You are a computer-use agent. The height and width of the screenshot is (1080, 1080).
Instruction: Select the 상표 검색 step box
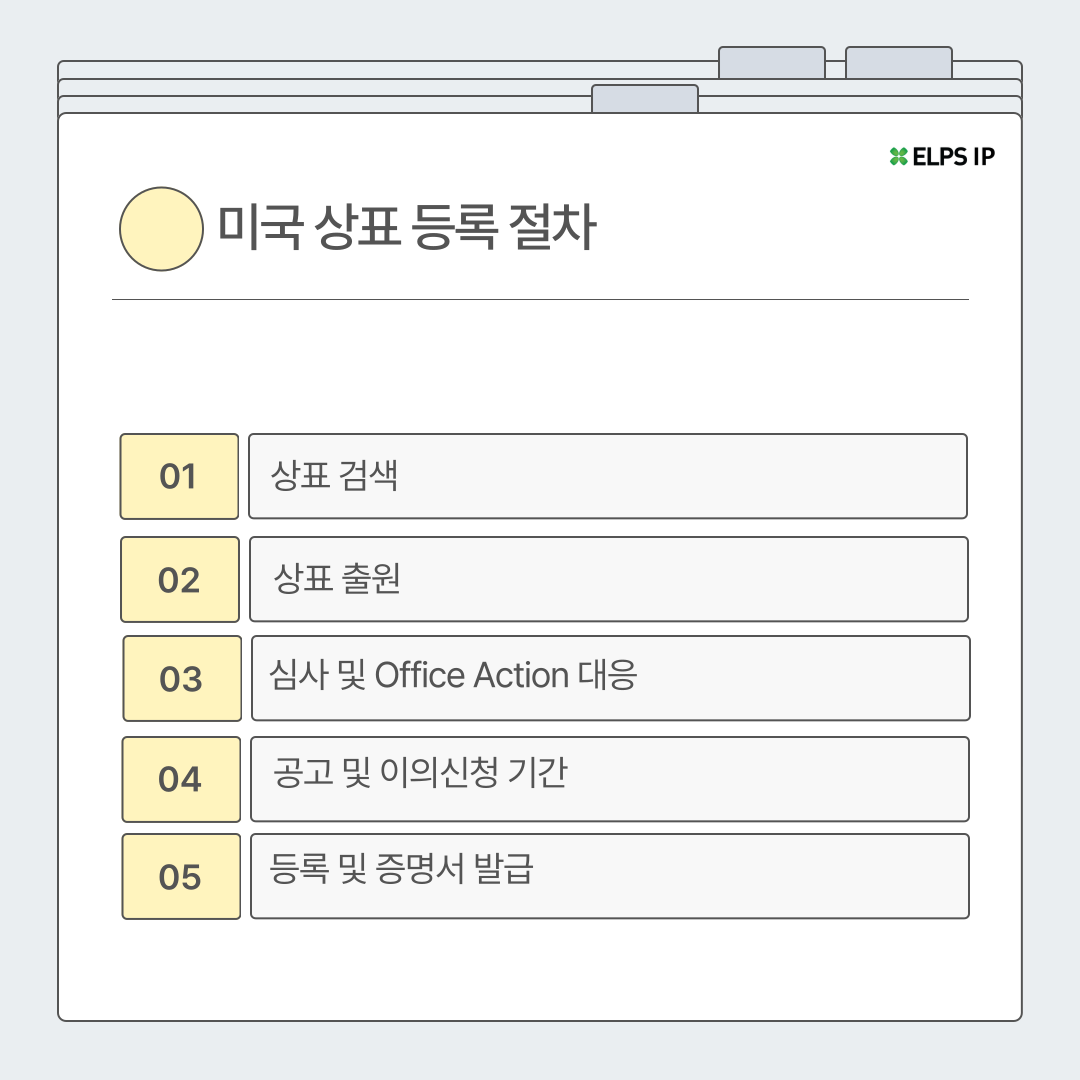[608, 476]
